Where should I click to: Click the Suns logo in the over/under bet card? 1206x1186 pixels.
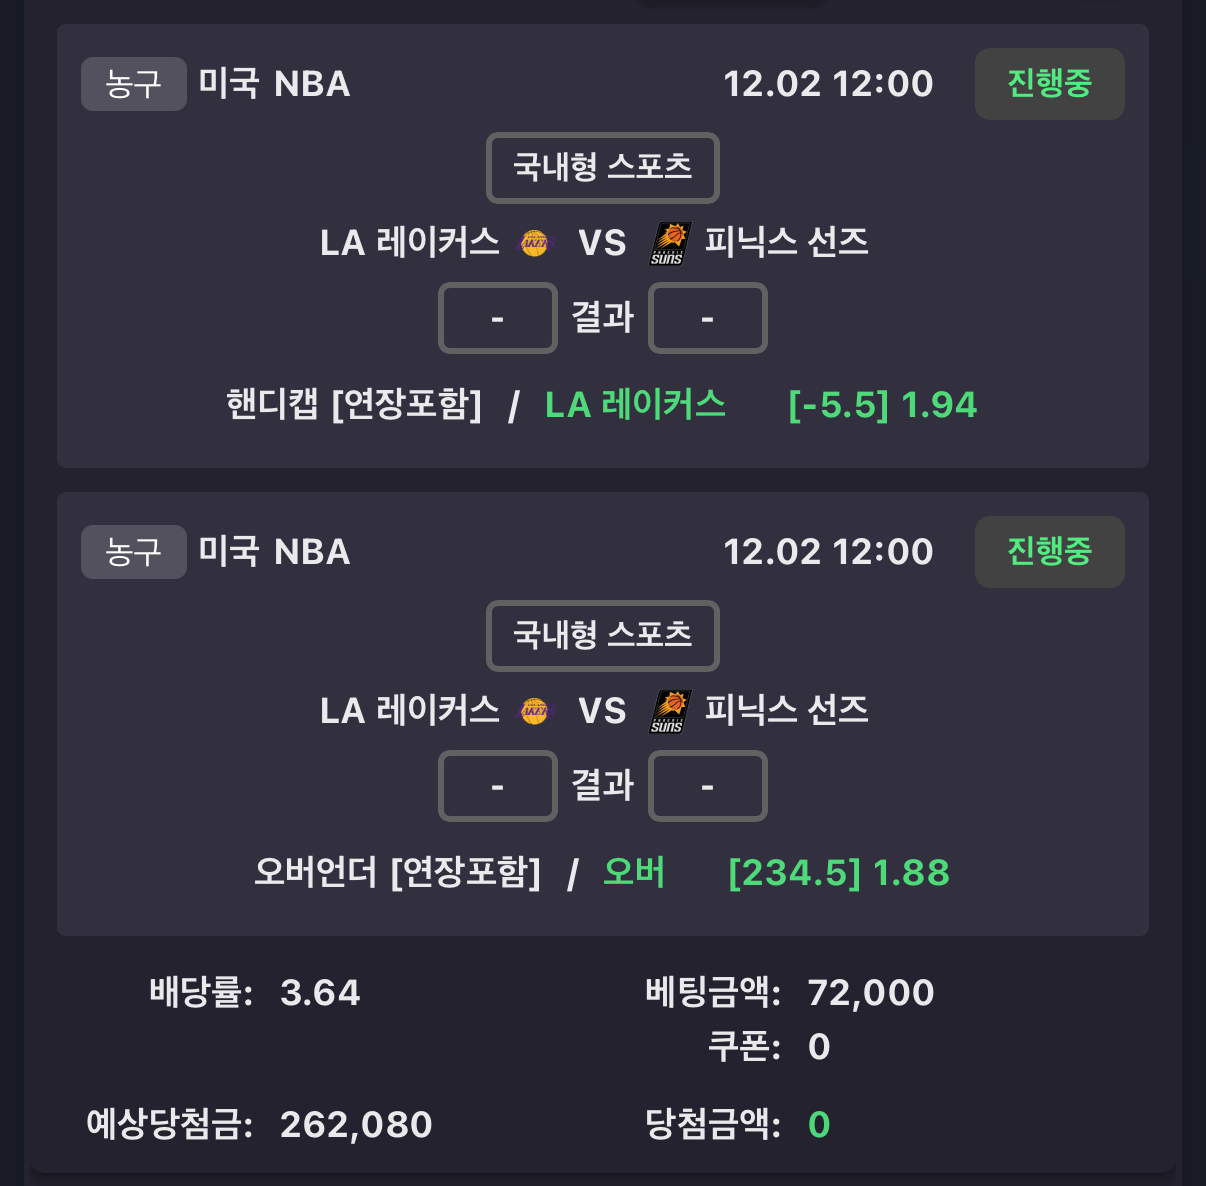[669, 711]
